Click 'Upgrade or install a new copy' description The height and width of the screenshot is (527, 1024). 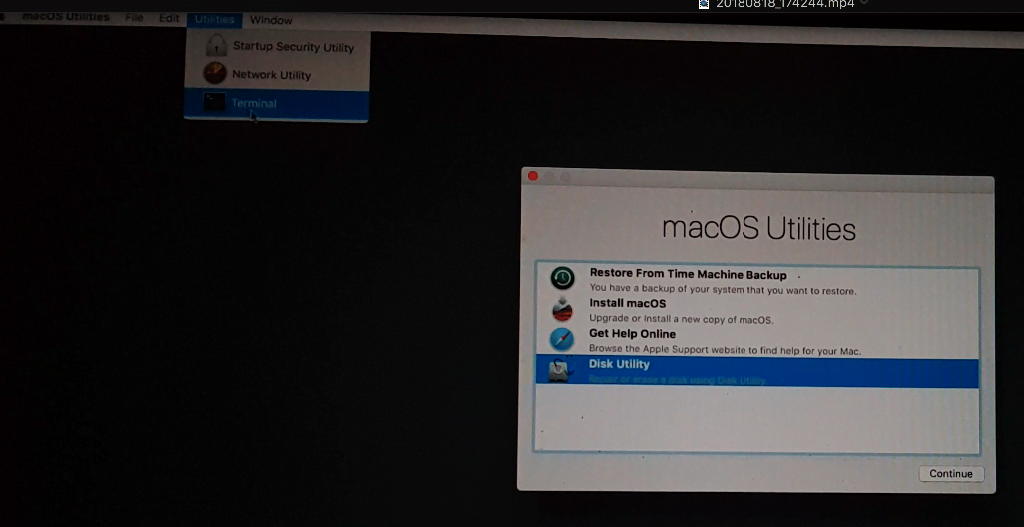[x=681, y=320]
